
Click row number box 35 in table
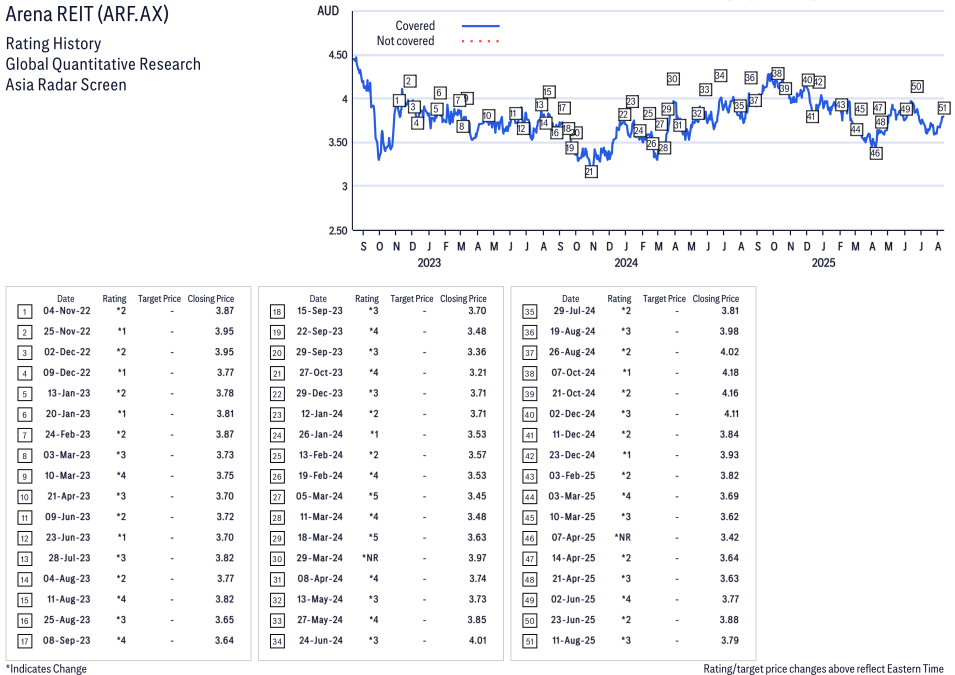point(529,312)
